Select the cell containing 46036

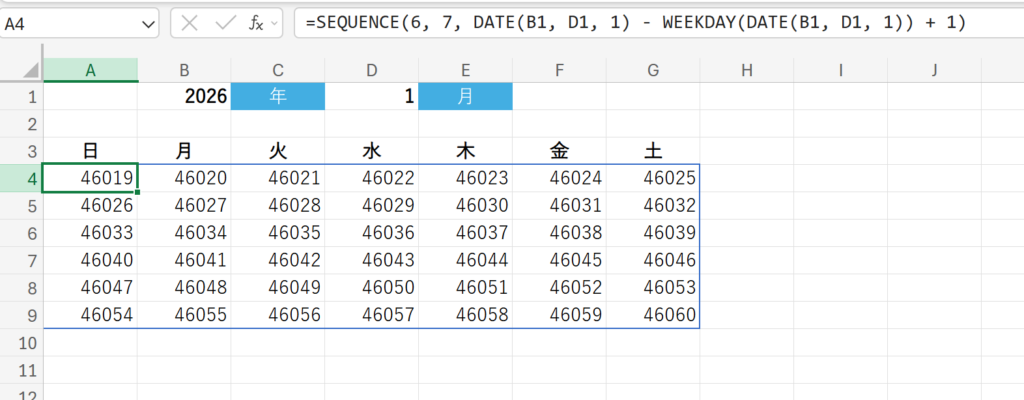pos(372,233)
